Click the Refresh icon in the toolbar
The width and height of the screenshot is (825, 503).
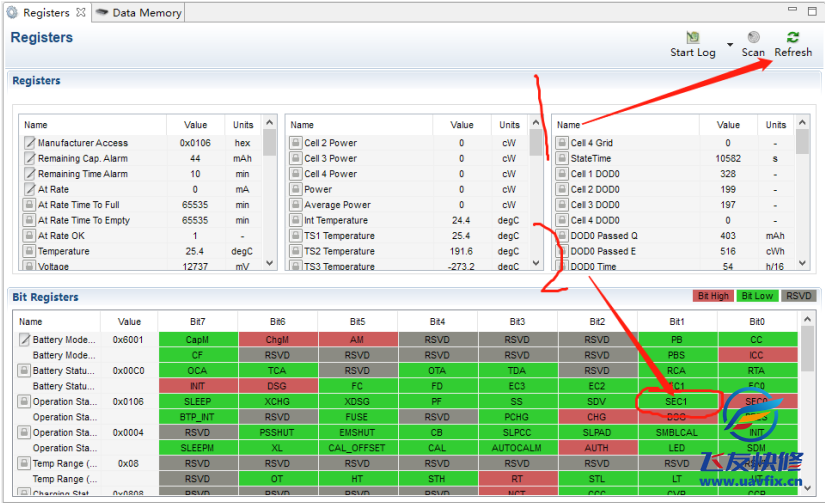(x=792, y=37)
